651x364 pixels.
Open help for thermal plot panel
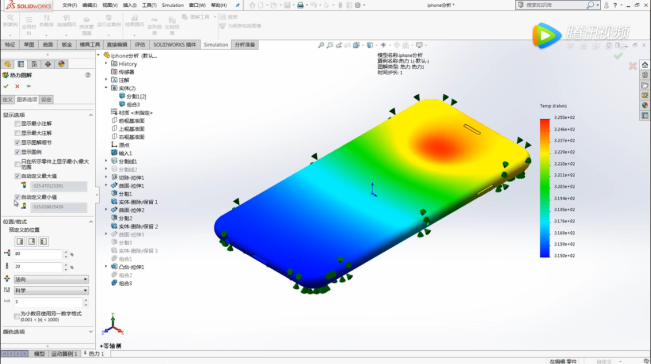click(x=88, y=75)
